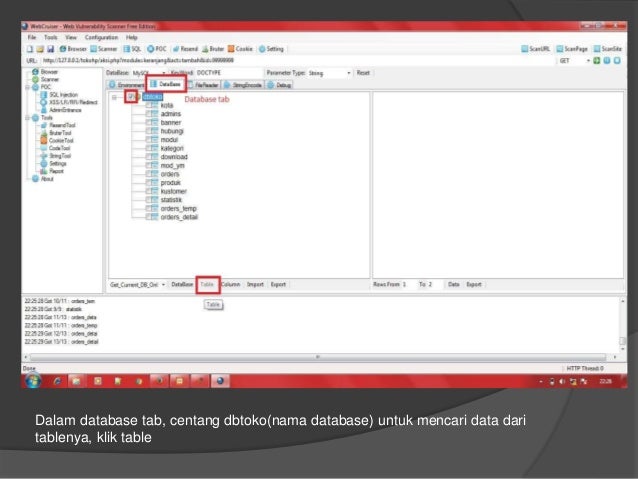The image size is (638, 479).
Task: Open the File menu
Action: pyautogui.click(x=32, y=37)
